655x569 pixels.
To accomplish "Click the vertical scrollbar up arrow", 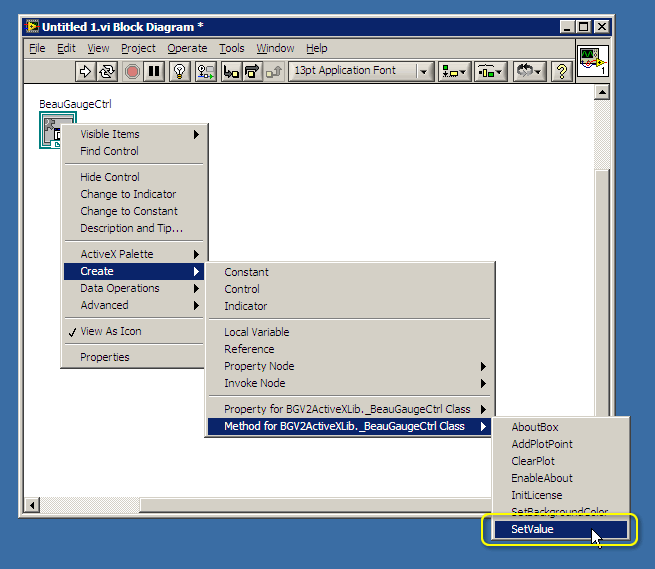I will tap(602, 92).
